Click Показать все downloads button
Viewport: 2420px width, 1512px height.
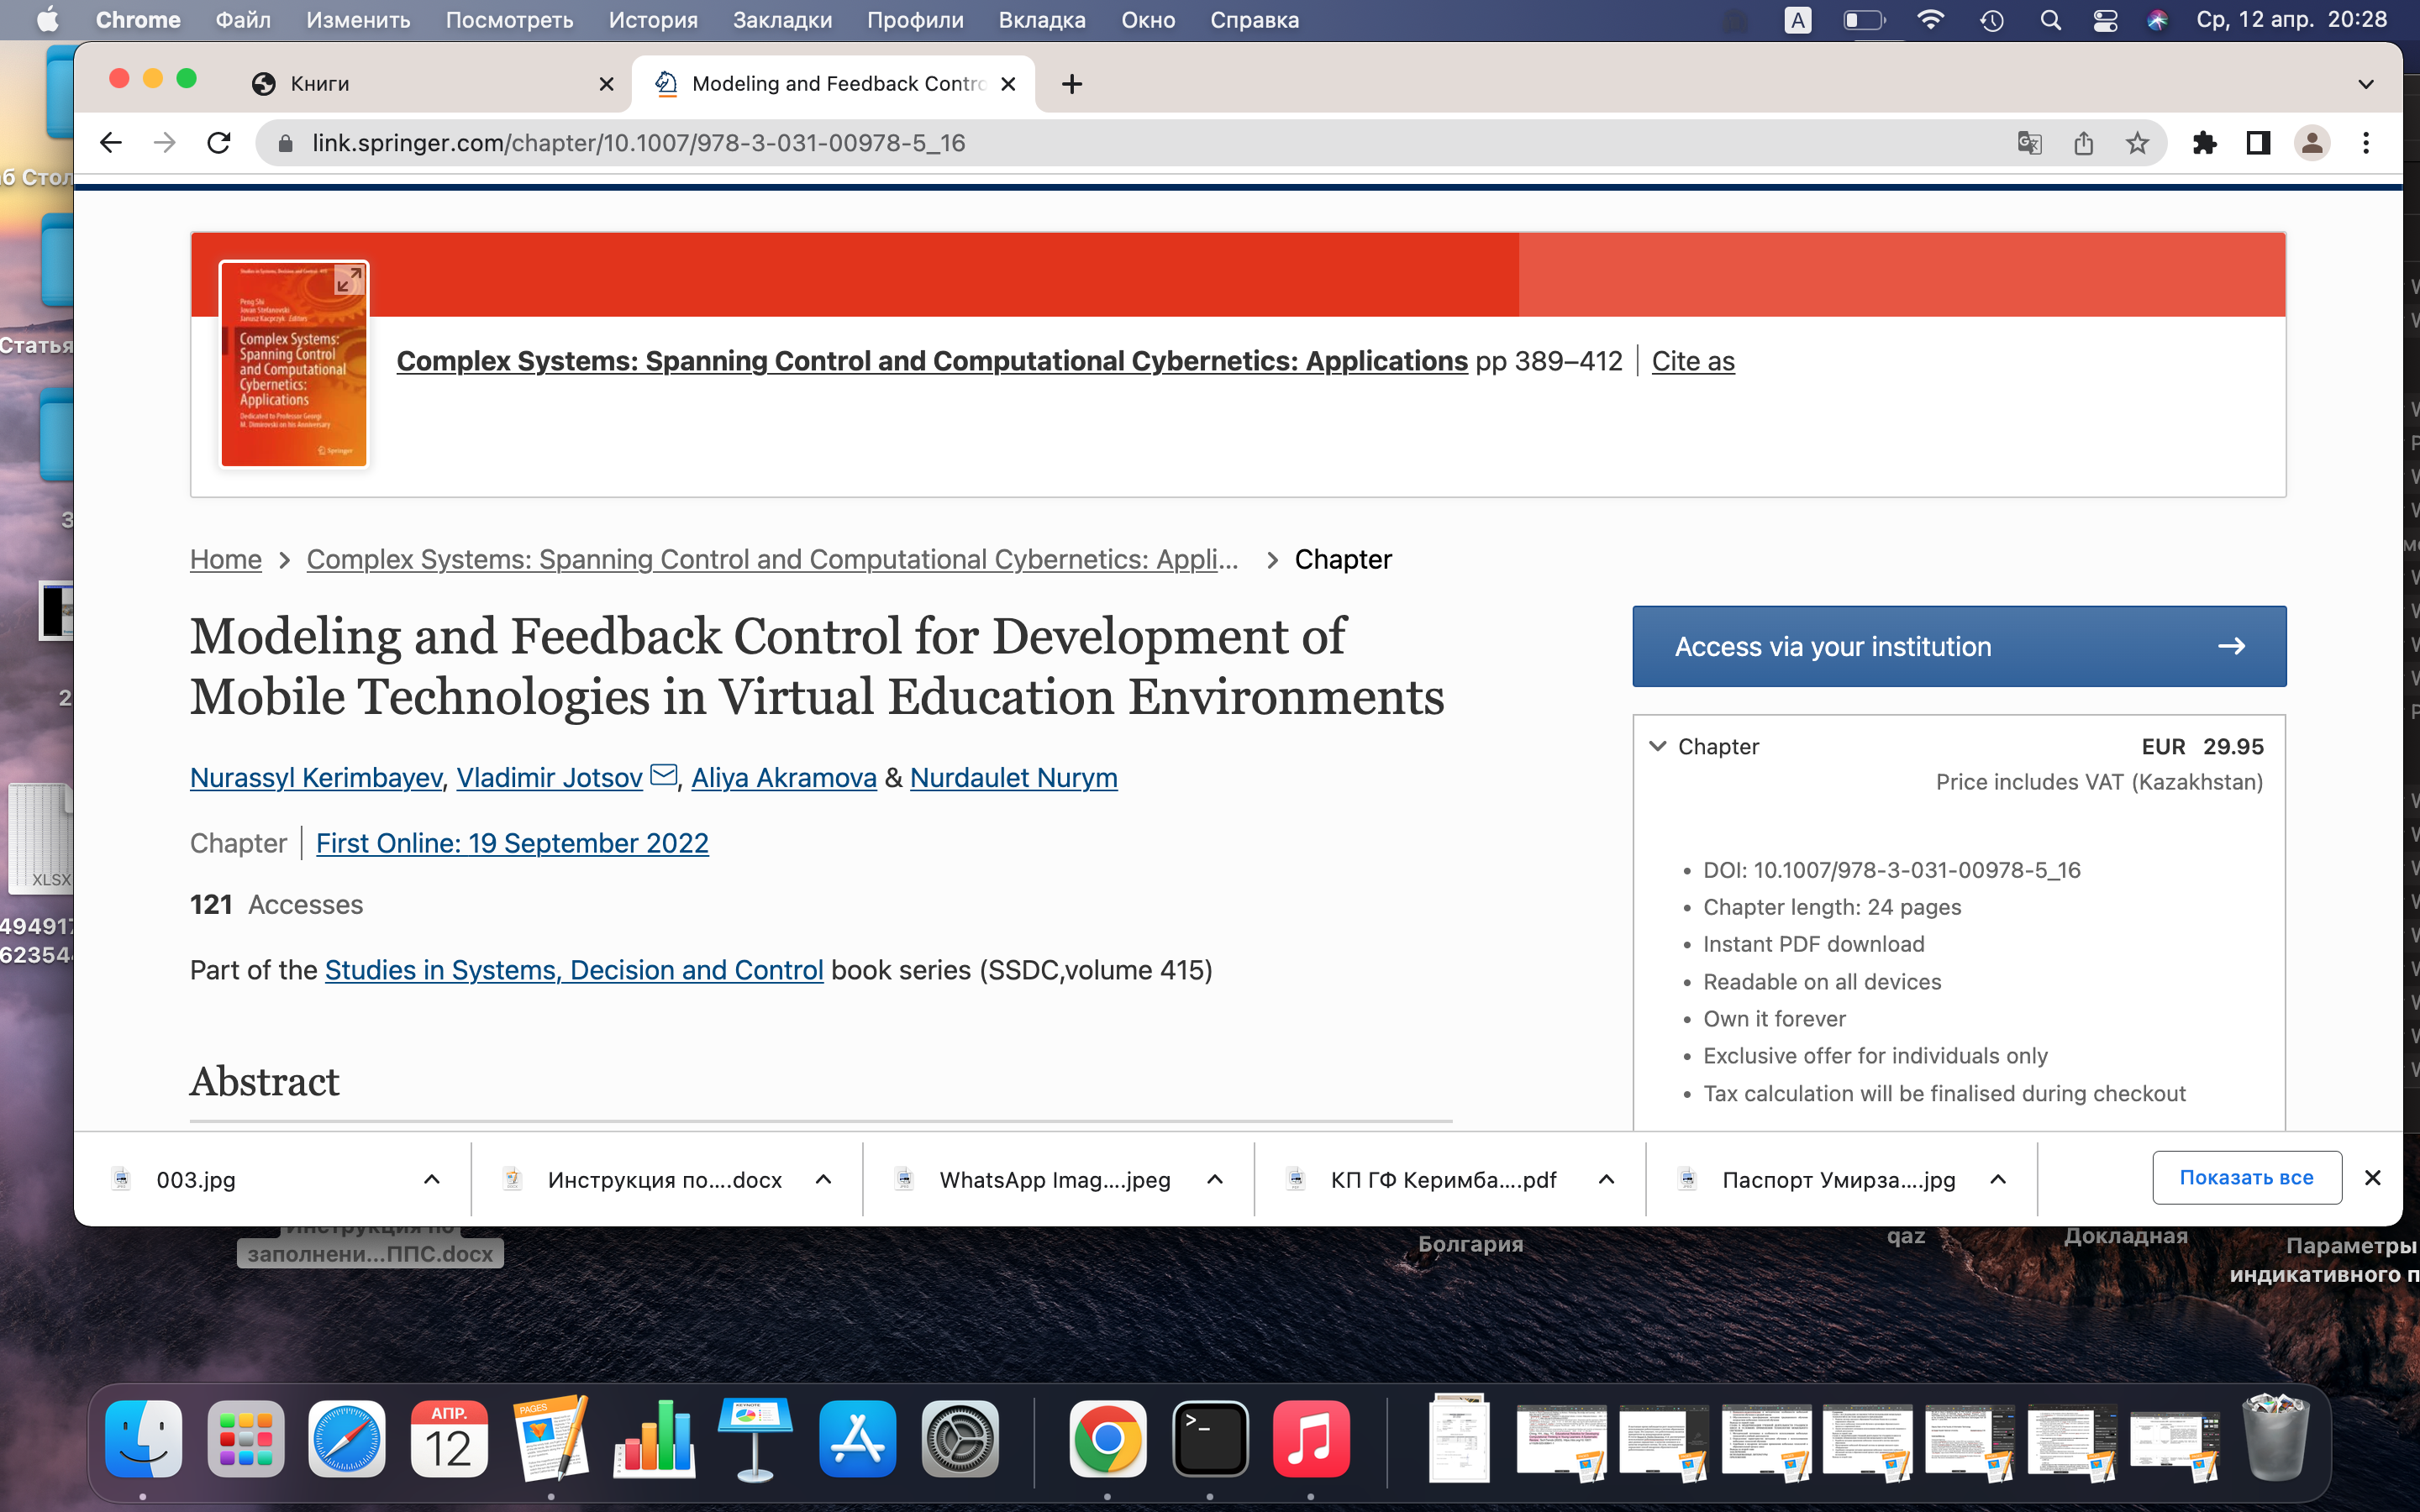[2246, 1177]
